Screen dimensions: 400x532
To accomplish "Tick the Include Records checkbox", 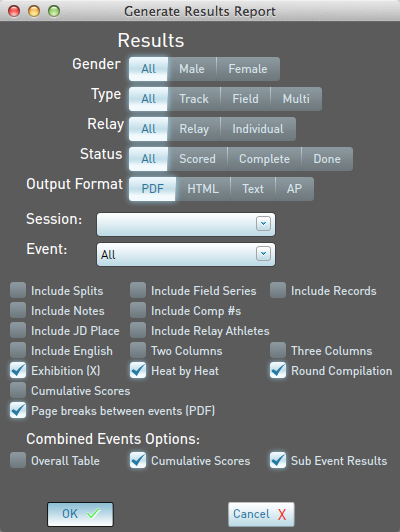I will click(x=278, y=290).
